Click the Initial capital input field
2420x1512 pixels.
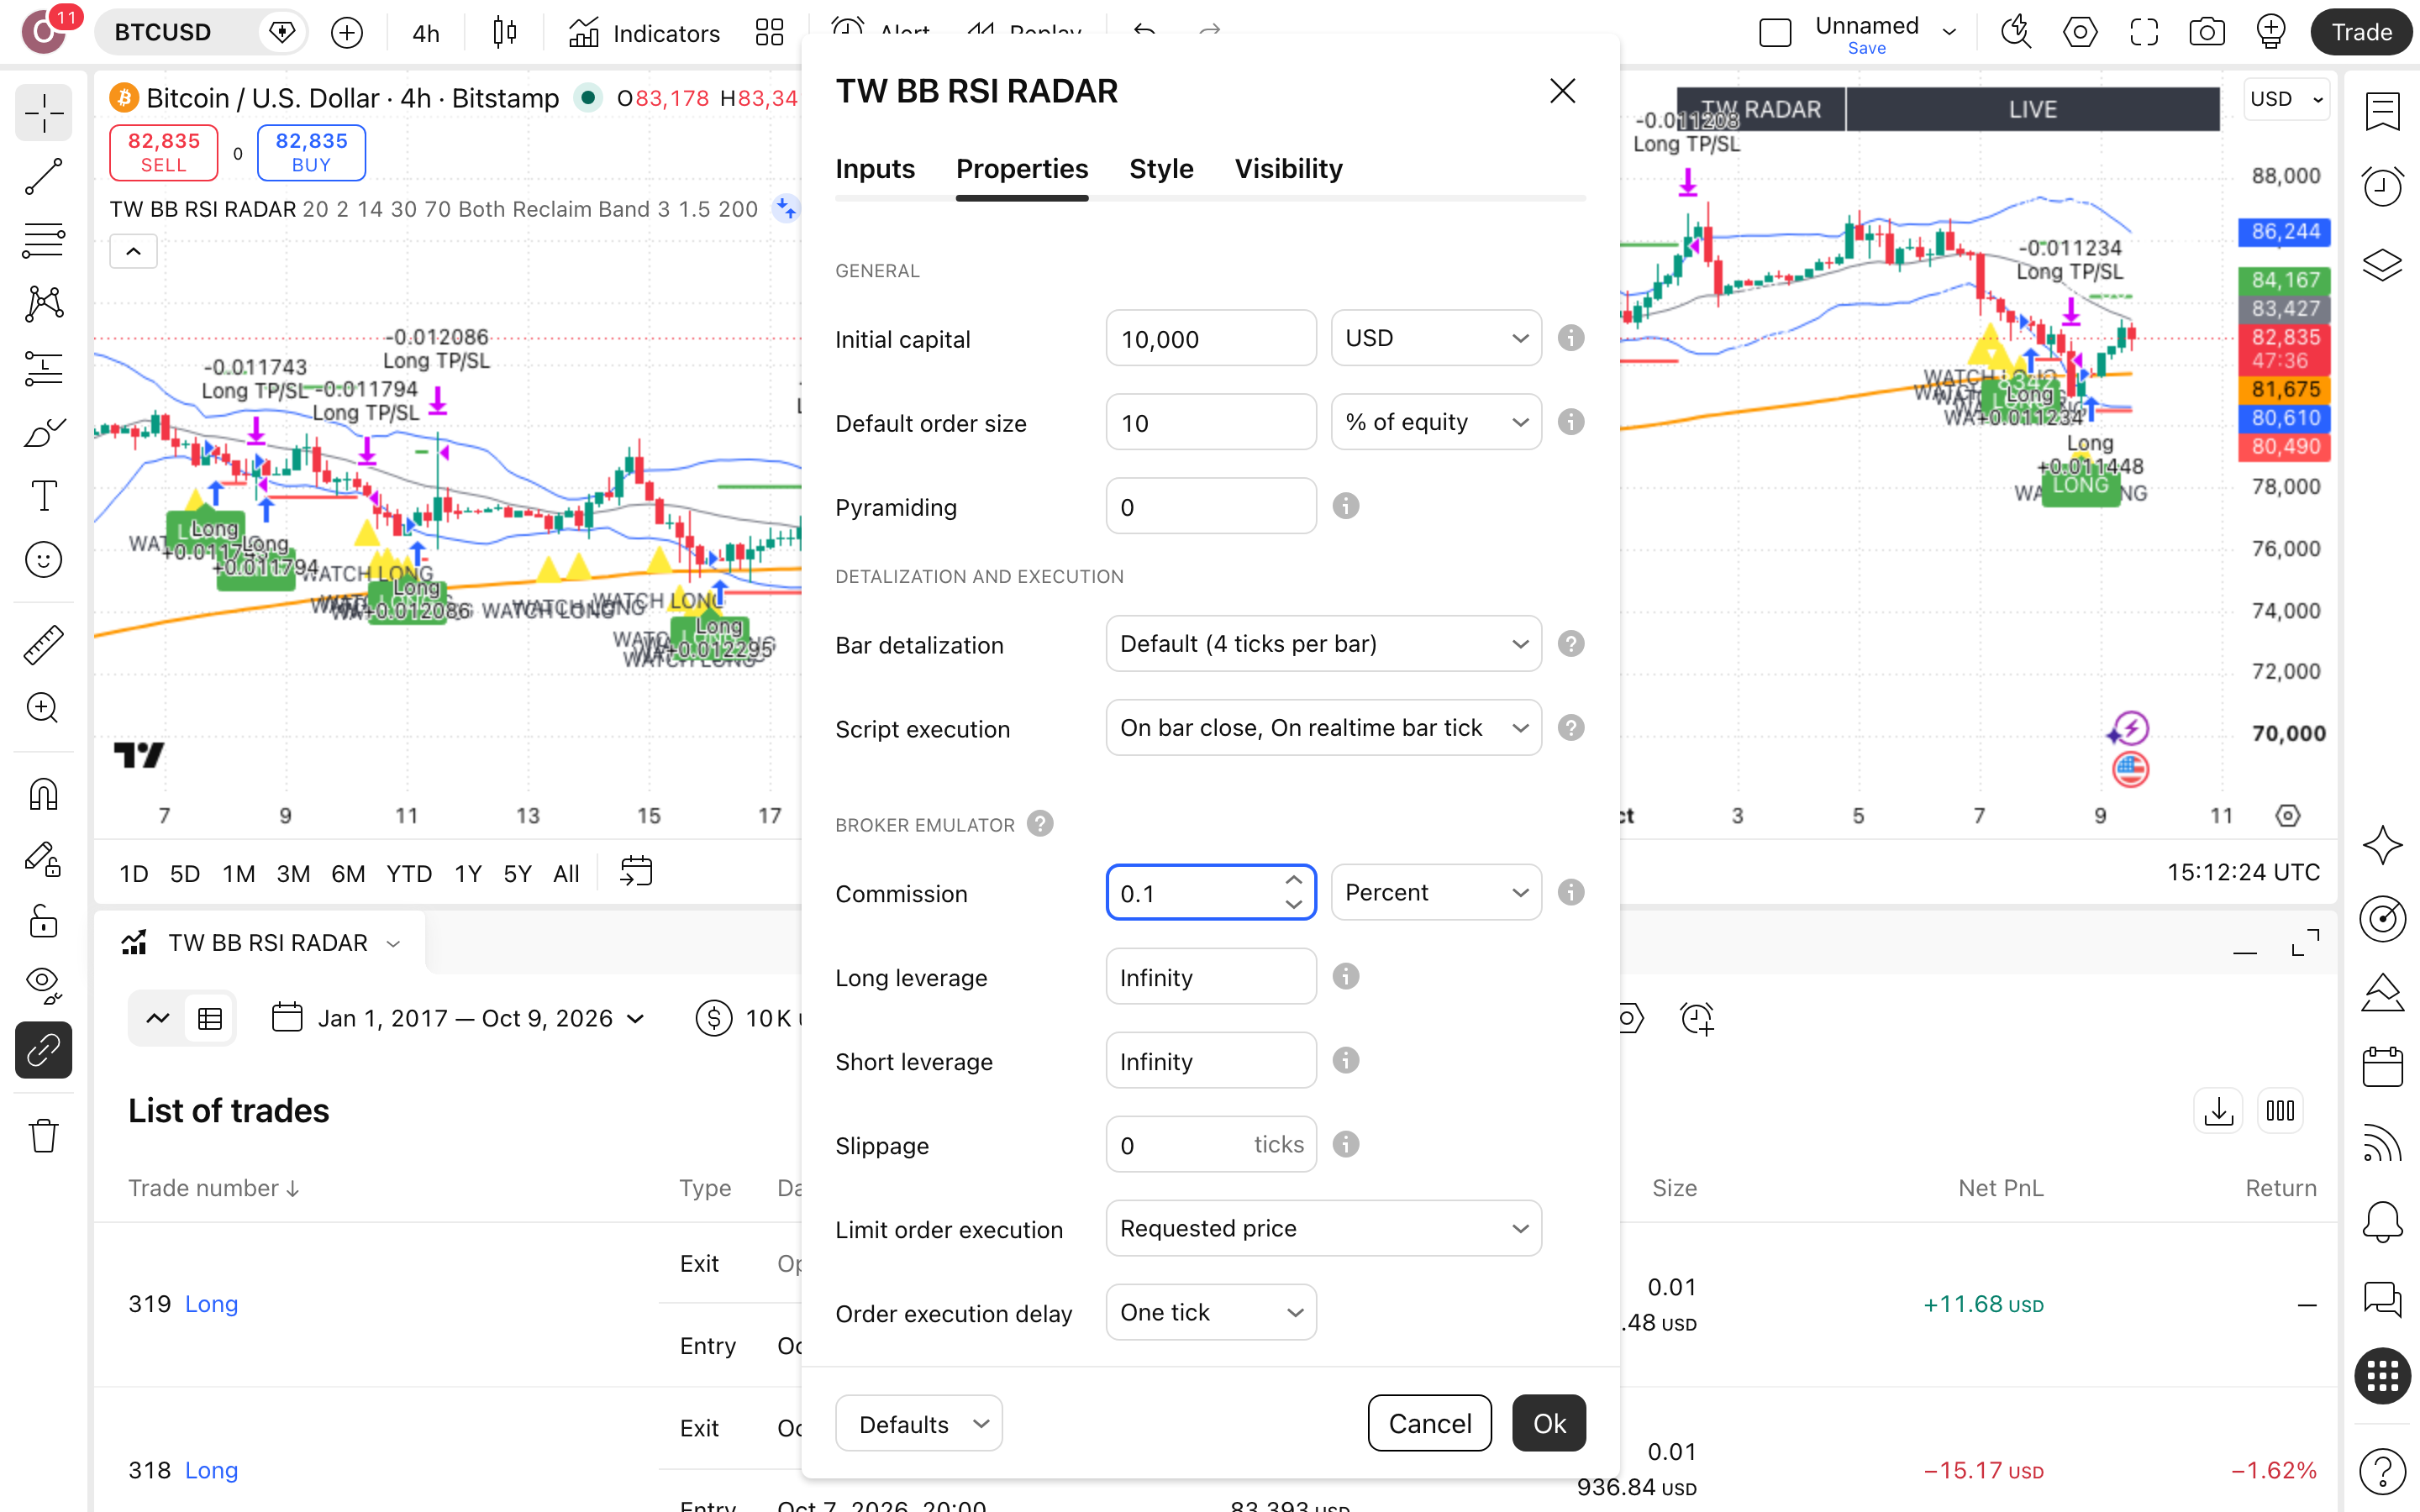(x=1211, y=338)
